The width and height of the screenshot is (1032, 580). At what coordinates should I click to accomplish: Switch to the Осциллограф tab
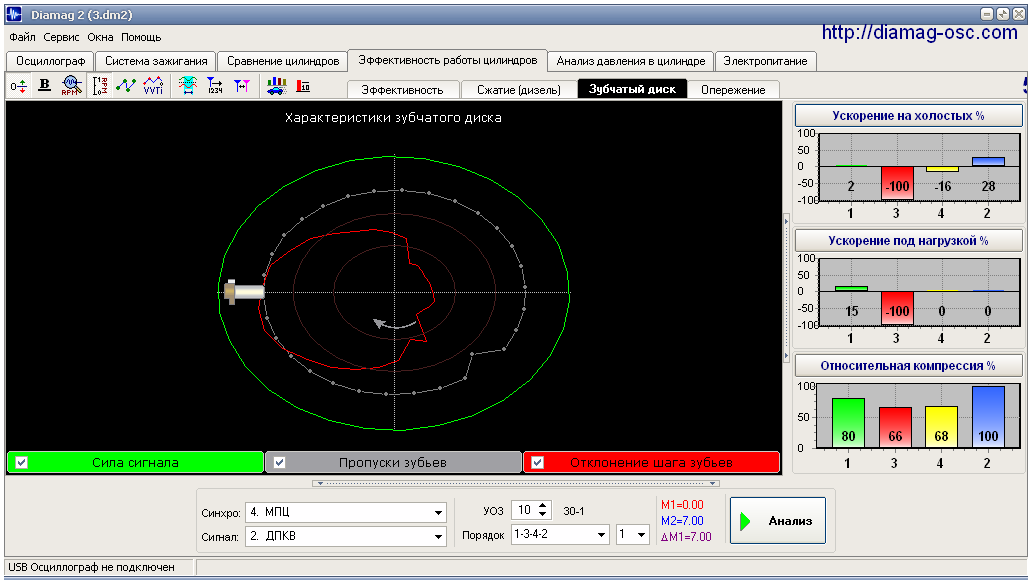51,61
